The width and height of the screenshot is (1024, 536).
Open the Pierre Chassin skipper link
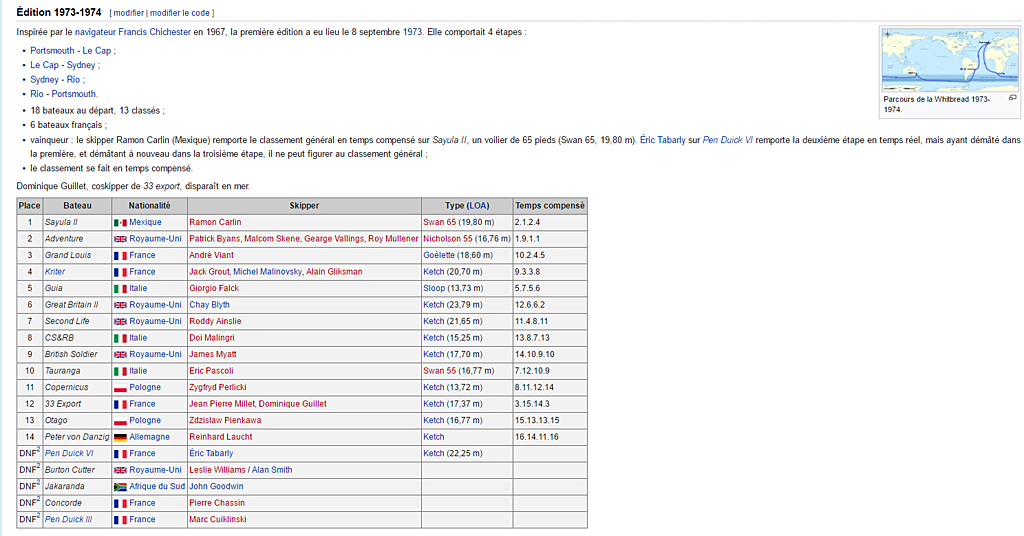pyautogui.click(x=217, y=503)
